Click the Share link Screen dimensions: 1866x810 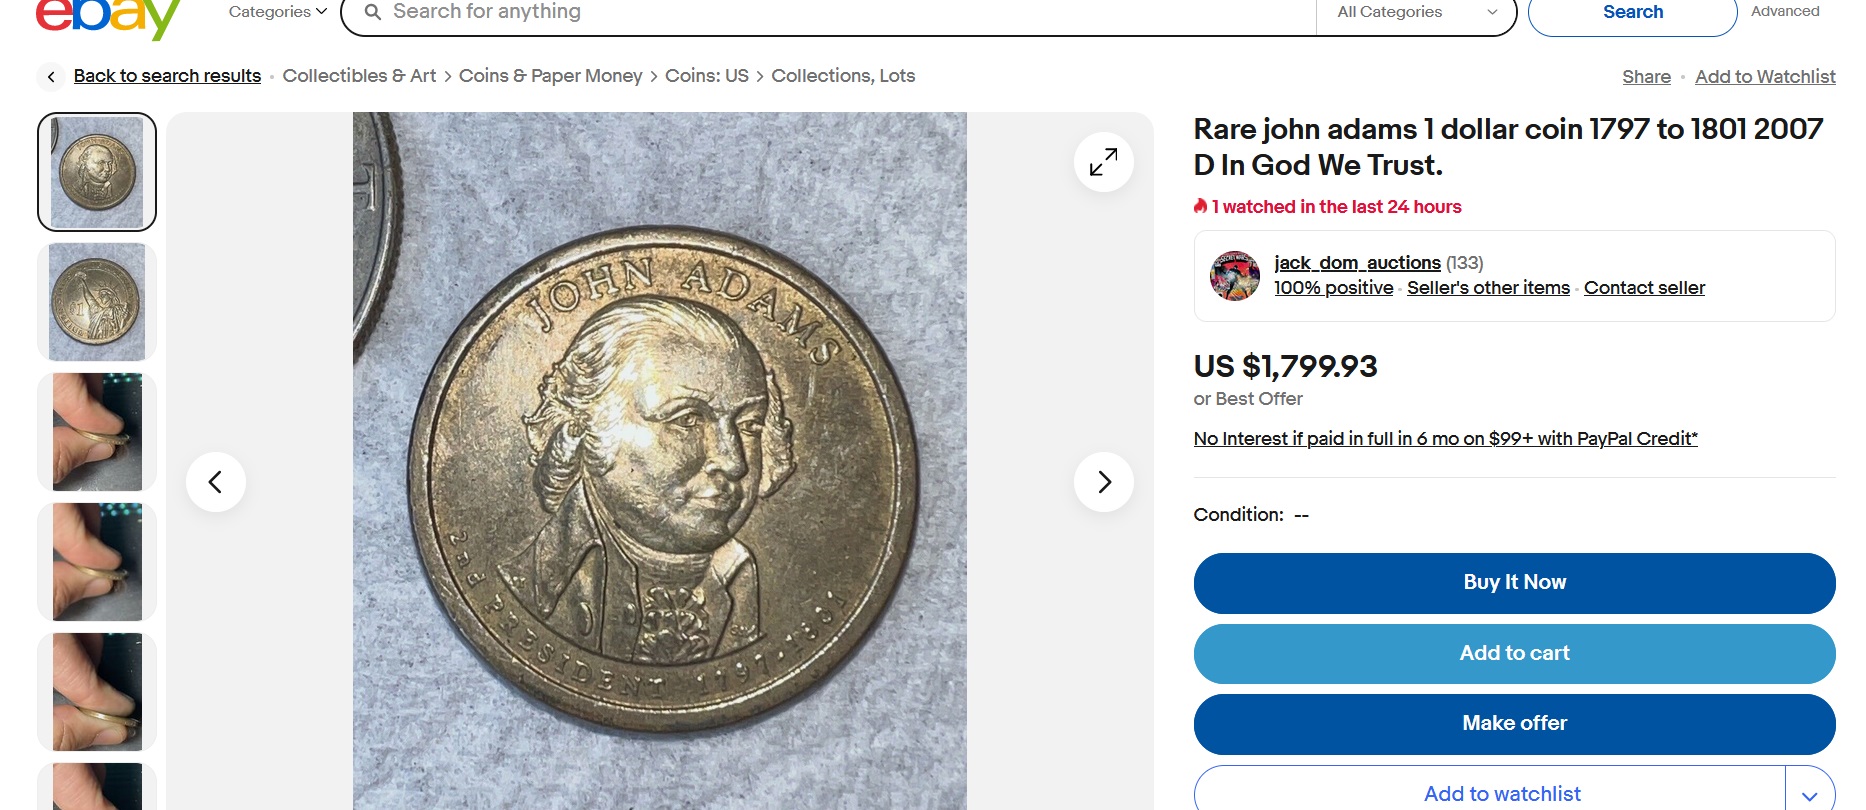coord(1646,77)
